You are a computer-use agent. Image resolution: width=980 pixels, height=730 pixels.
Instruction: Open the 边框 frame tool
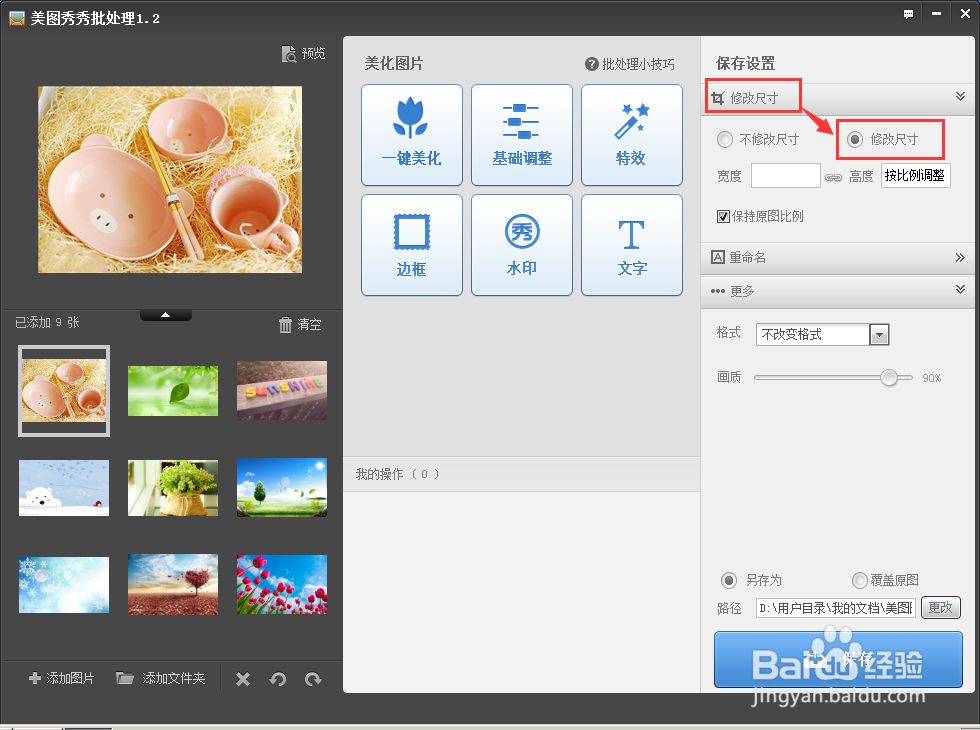(411, 245)
